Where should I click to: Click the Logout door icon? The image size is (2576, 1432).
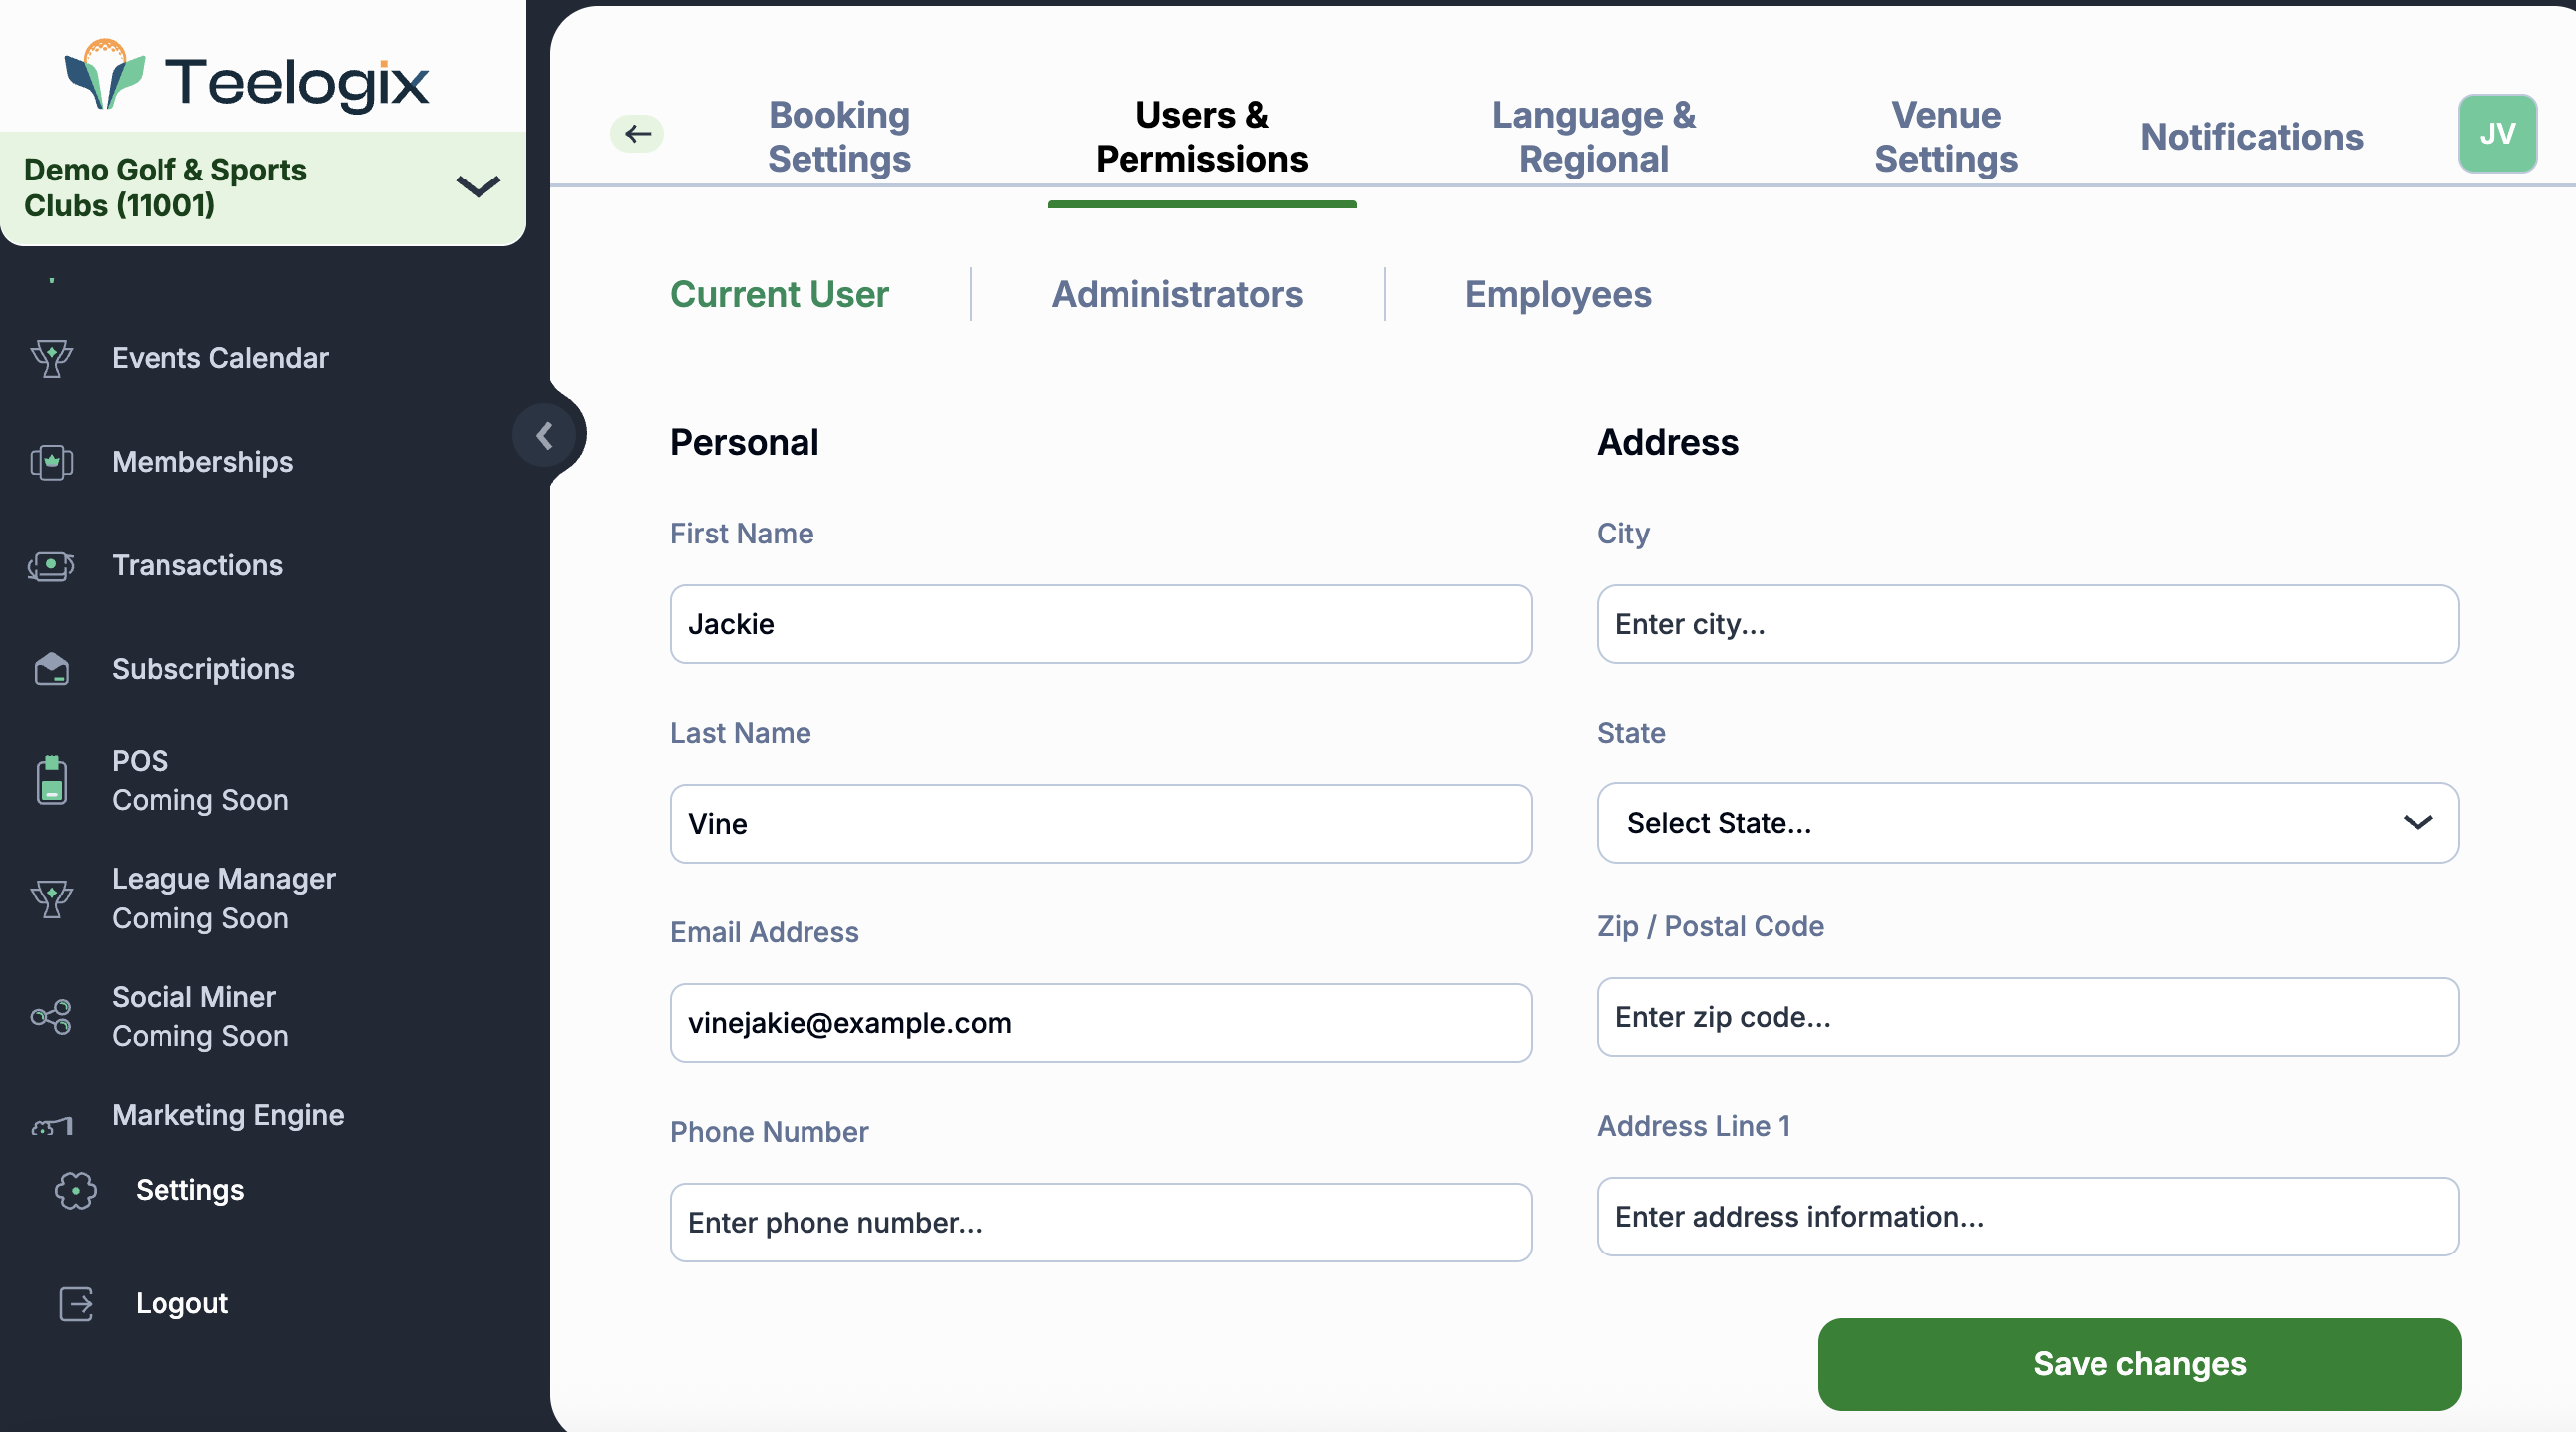pos(75,1304)
